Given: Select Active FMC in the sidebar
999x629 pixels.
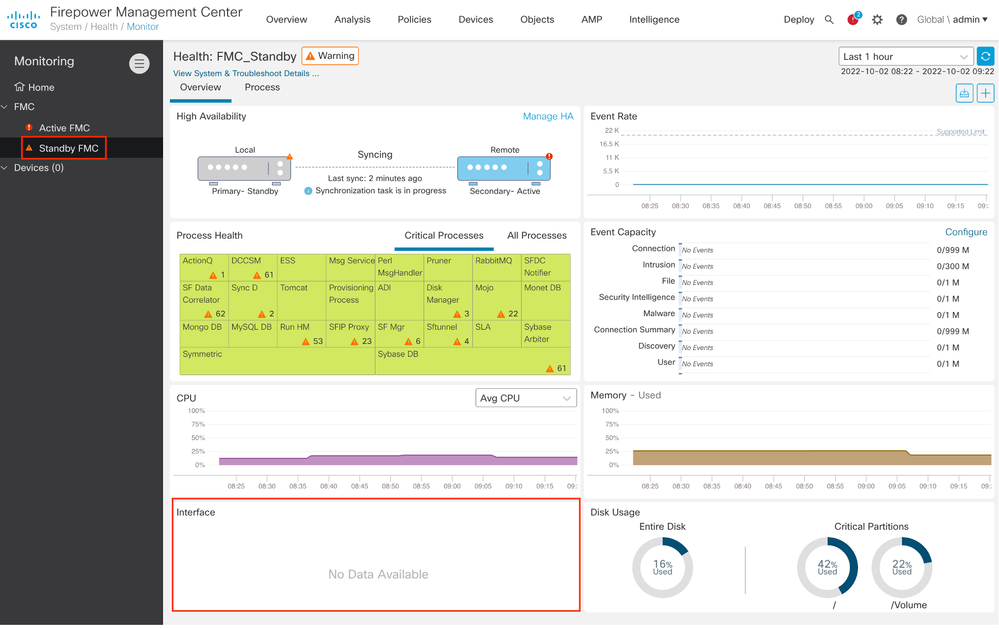Looking at the screenshot, I should click(64, 127).
